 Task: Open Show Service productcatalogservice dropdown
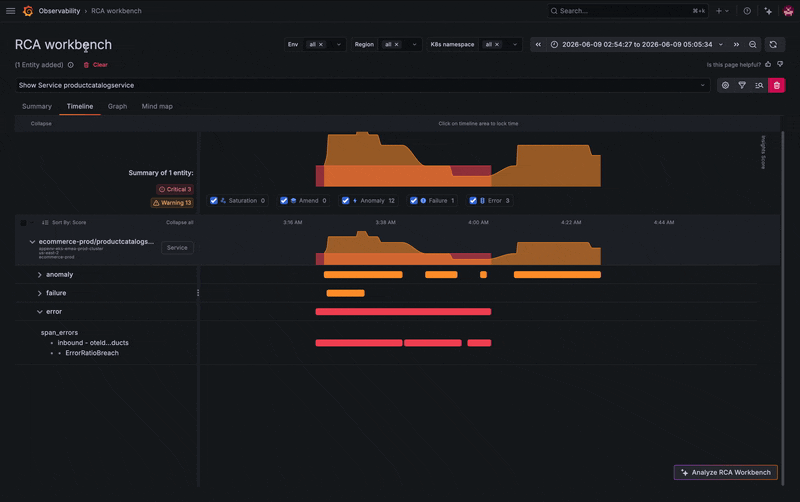click(362, 85)
